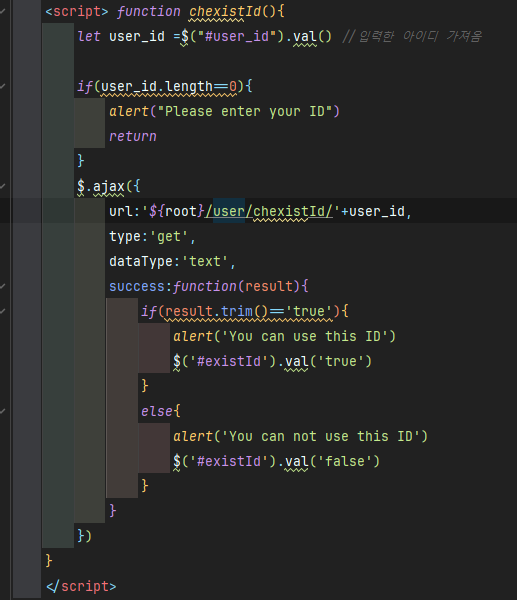Click the closing brace of the success function
Viewport: 517px width, 600px height.
point(113,511)
